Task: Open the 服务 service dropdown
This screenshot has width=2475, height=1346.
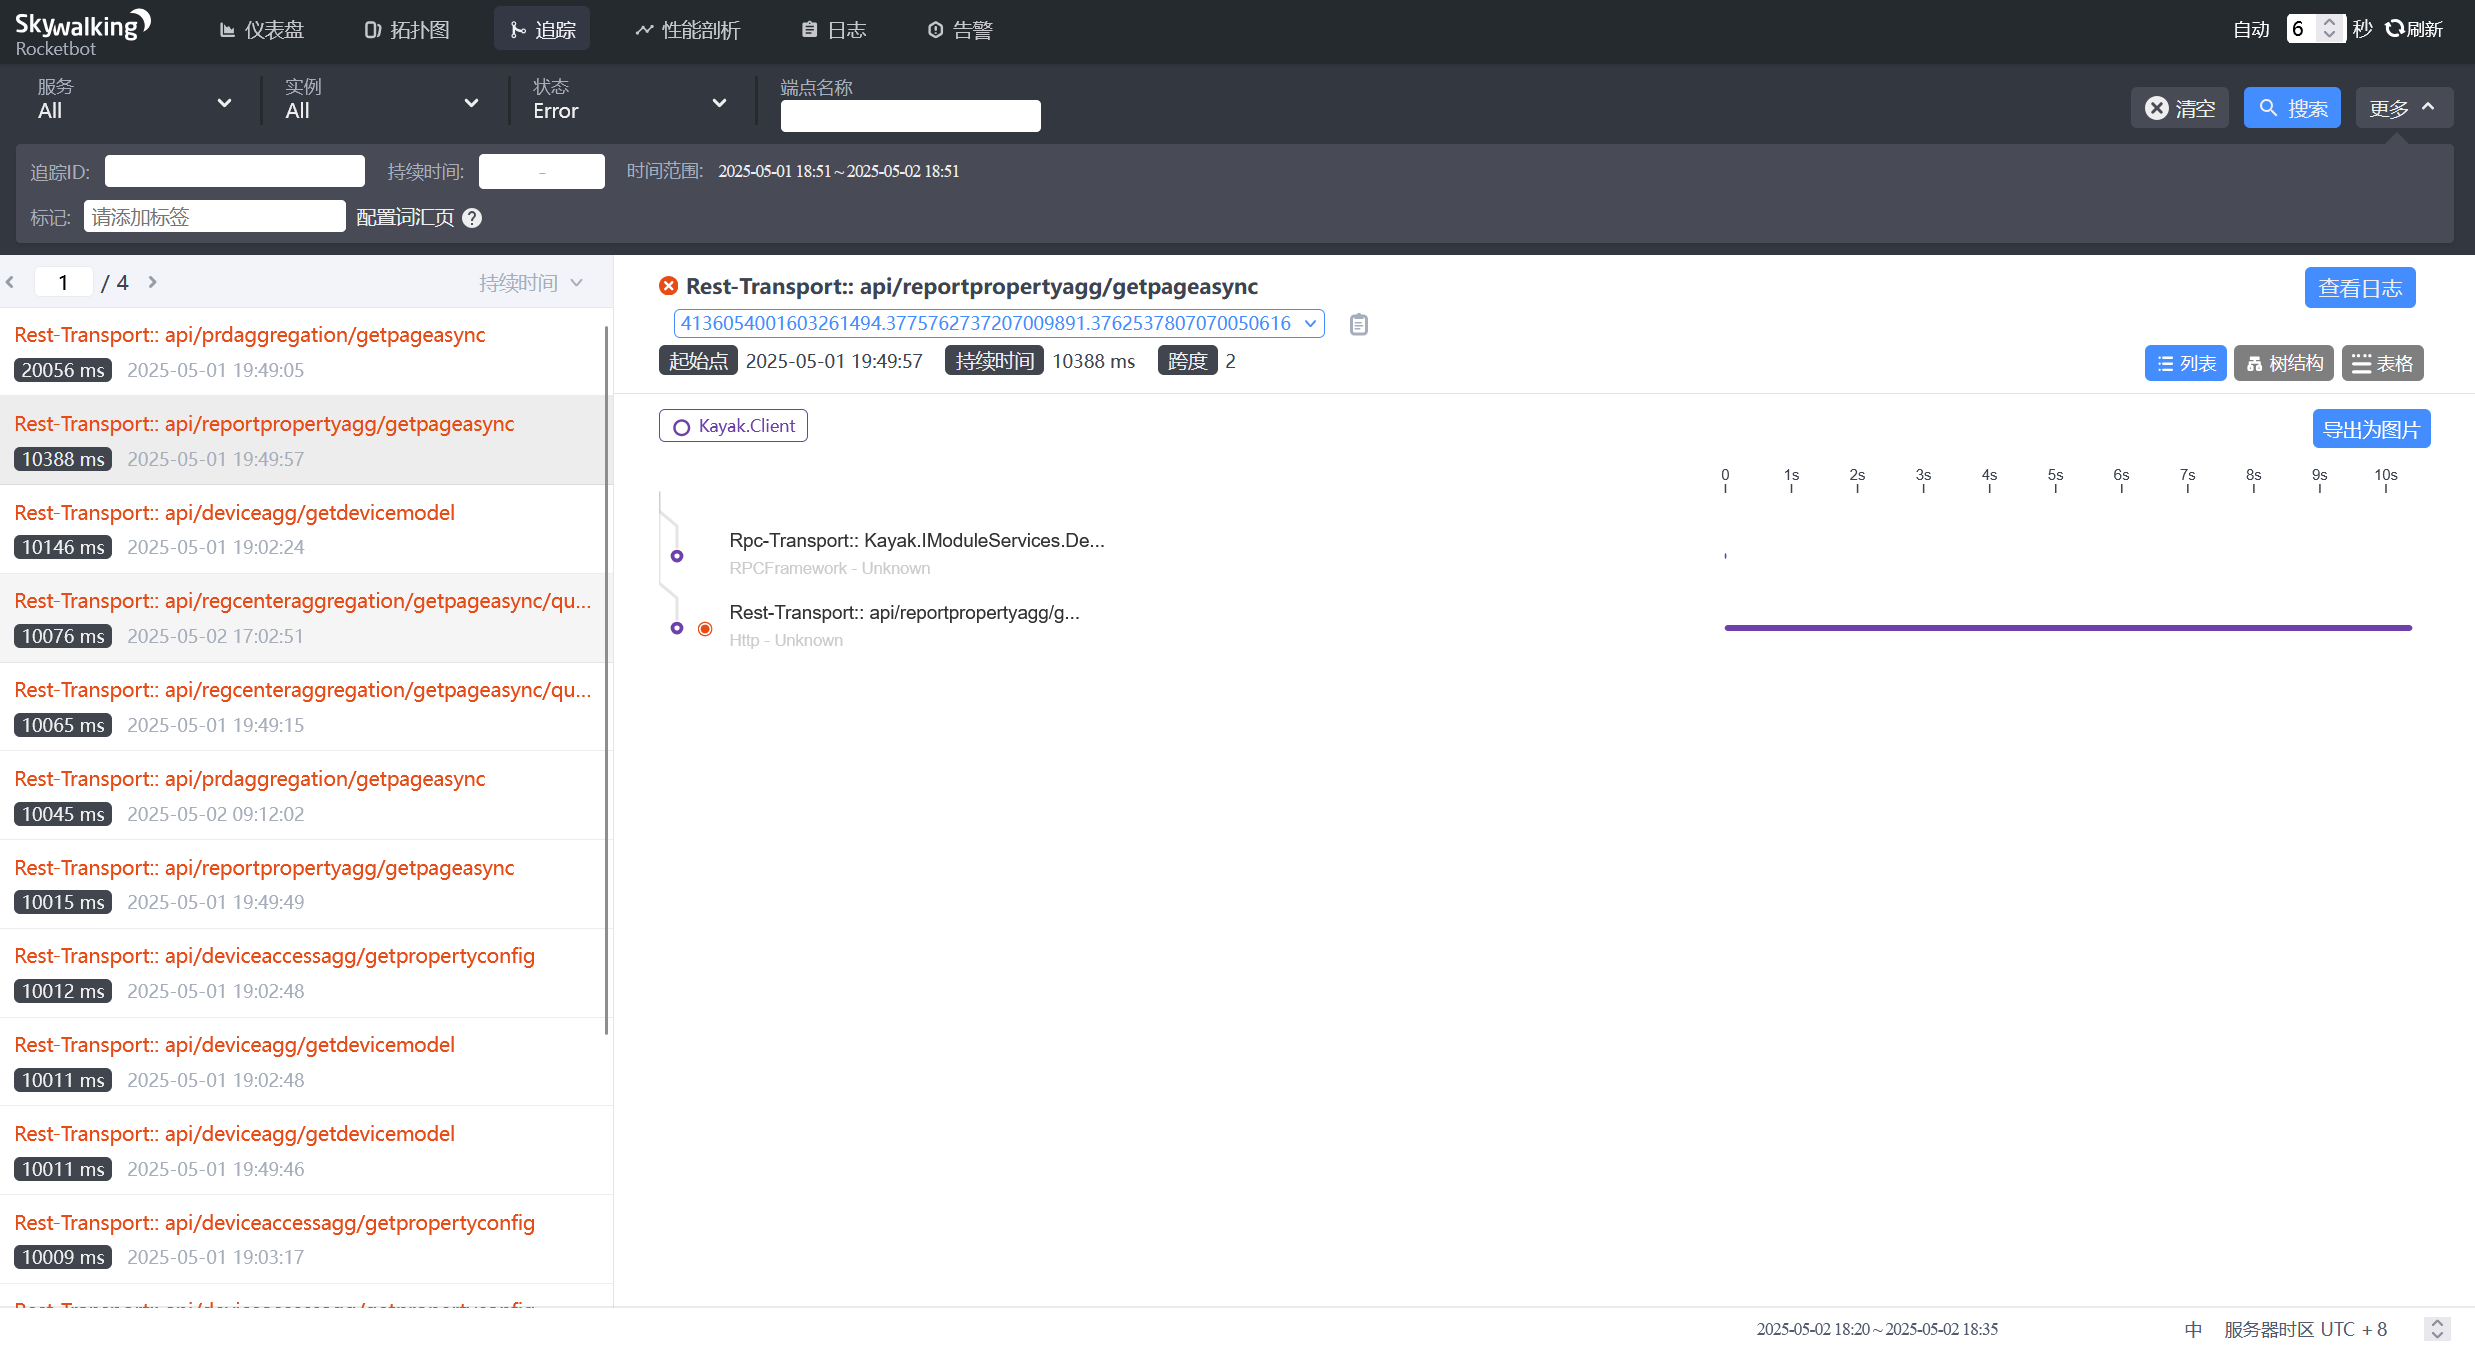Action: [135, 100]
